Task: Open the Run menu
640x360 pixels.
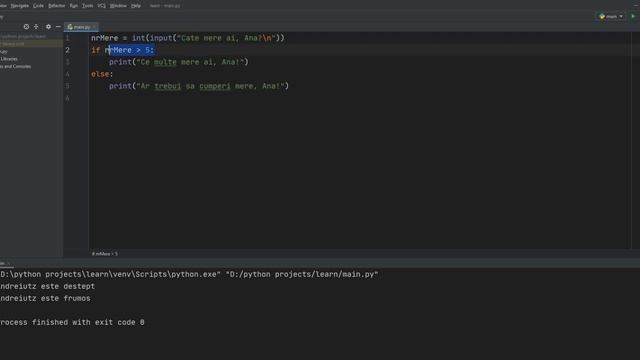Action: pyautogui.click(x=73, y=6)
